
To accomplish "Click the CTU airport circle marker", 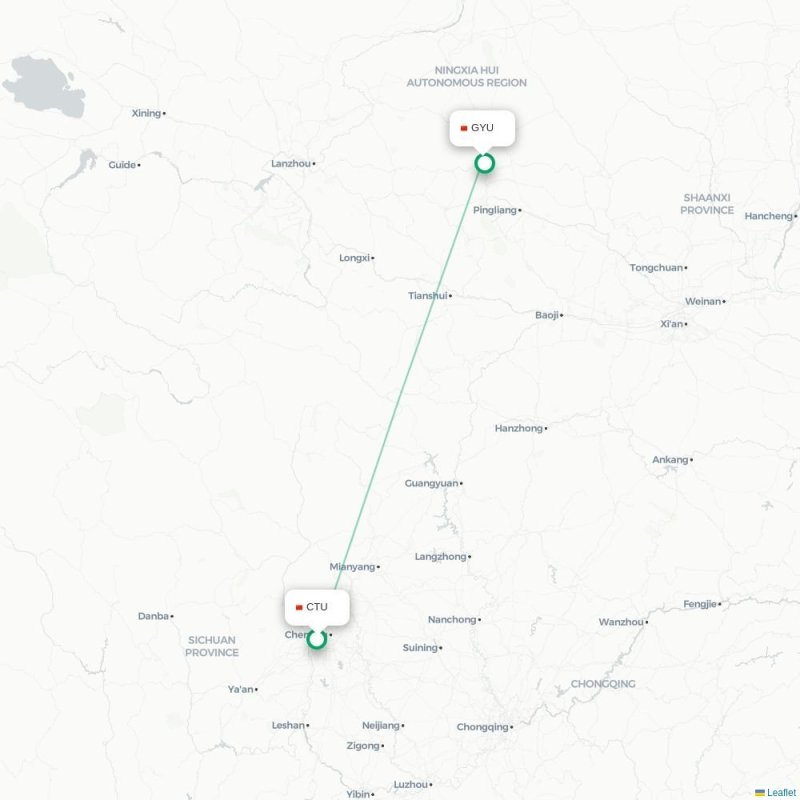I will pos(316,639).
